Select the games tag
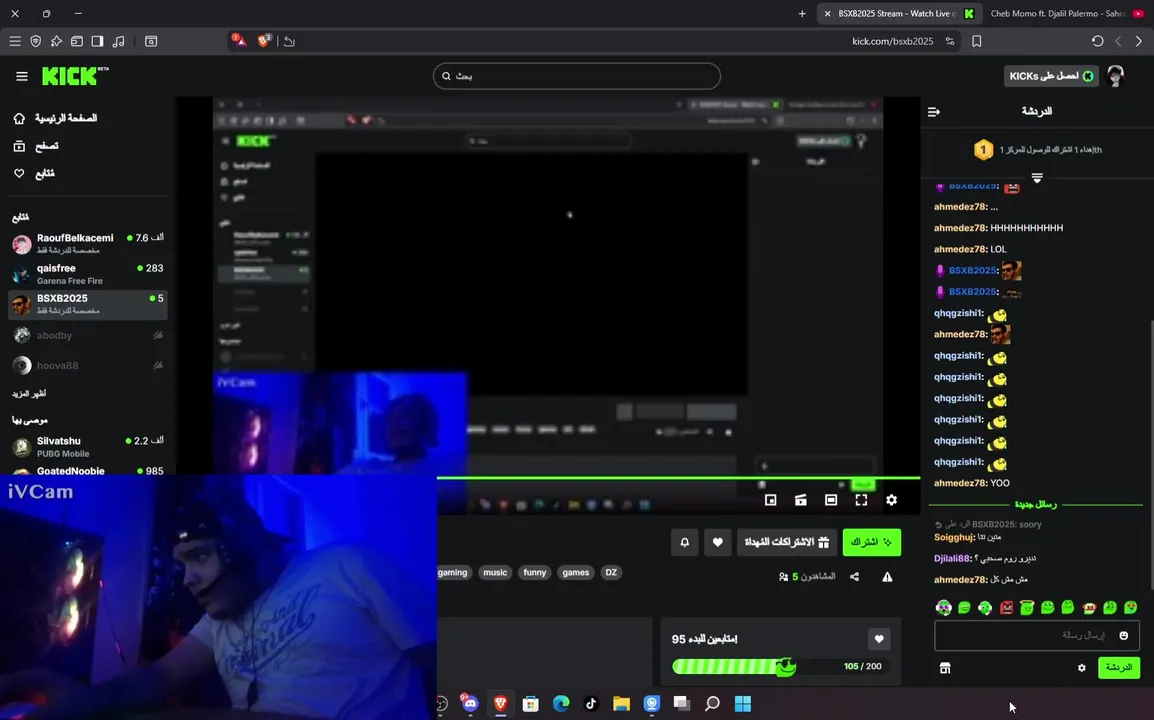 point(576,573)
